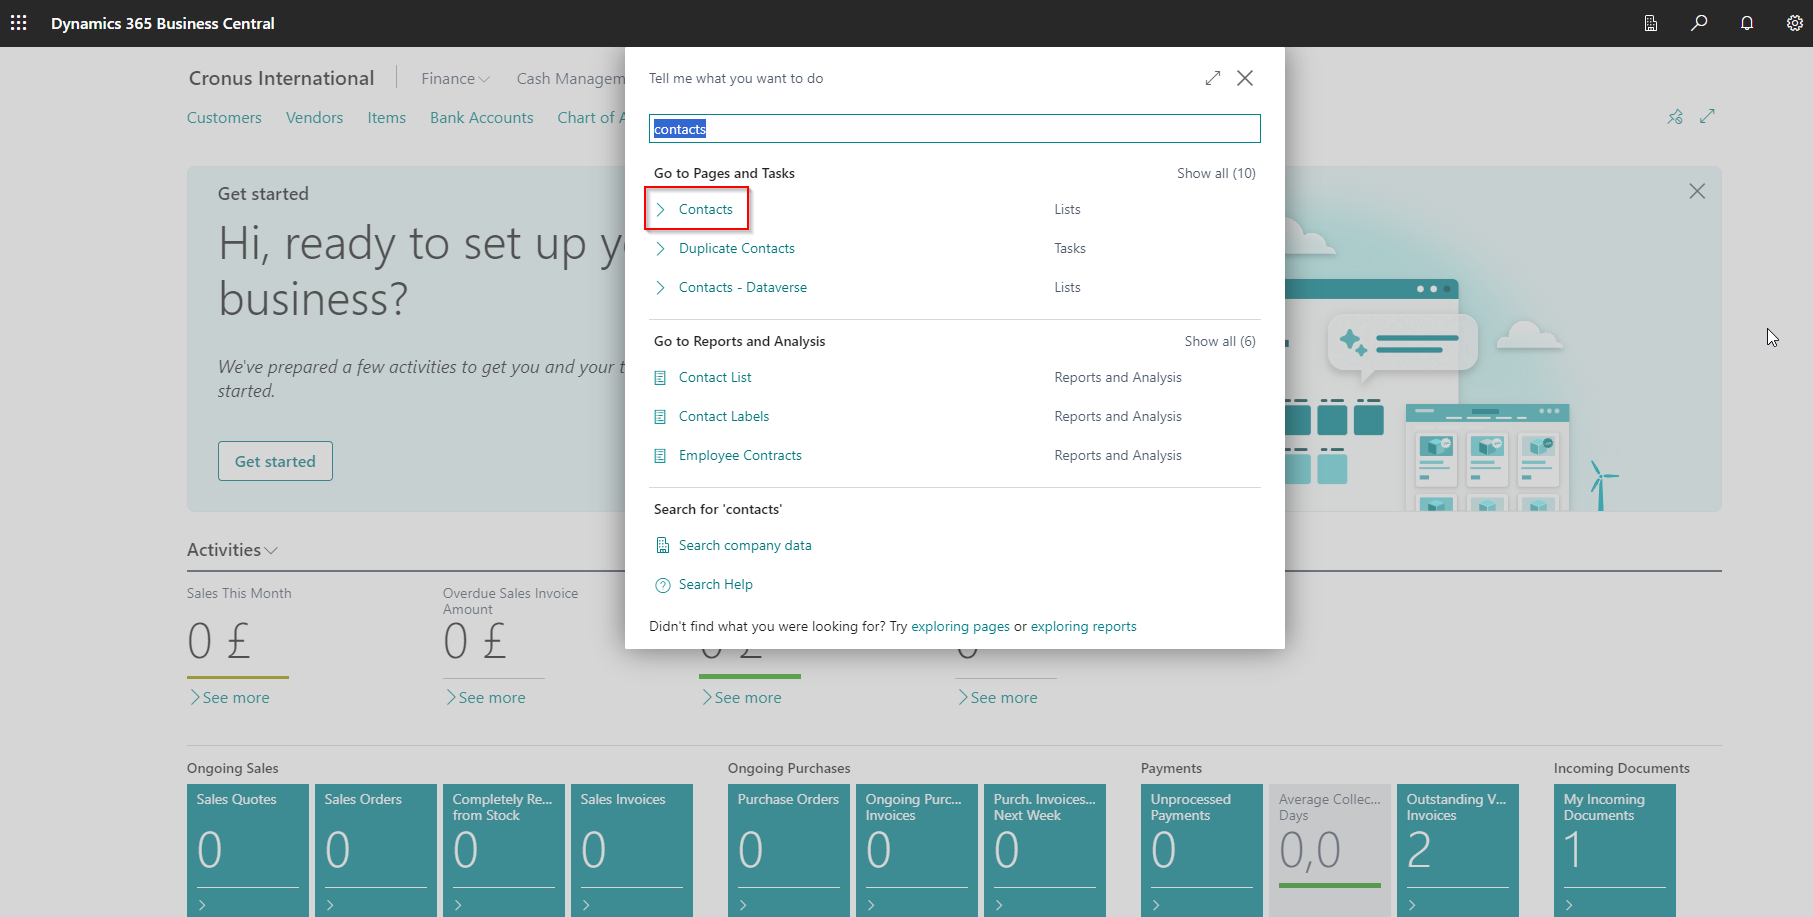Expand the Tell Me dialog to full size
The width and height of the screenshot is (1813, 917).
click(1213, 78)
